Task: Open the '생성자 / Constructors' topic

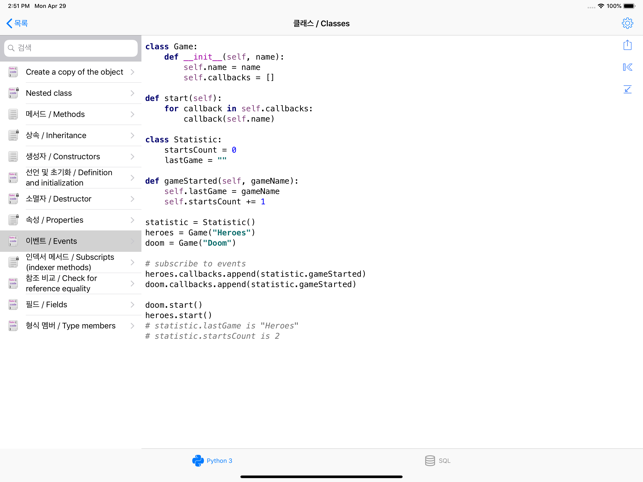Action: coord(71,157)
